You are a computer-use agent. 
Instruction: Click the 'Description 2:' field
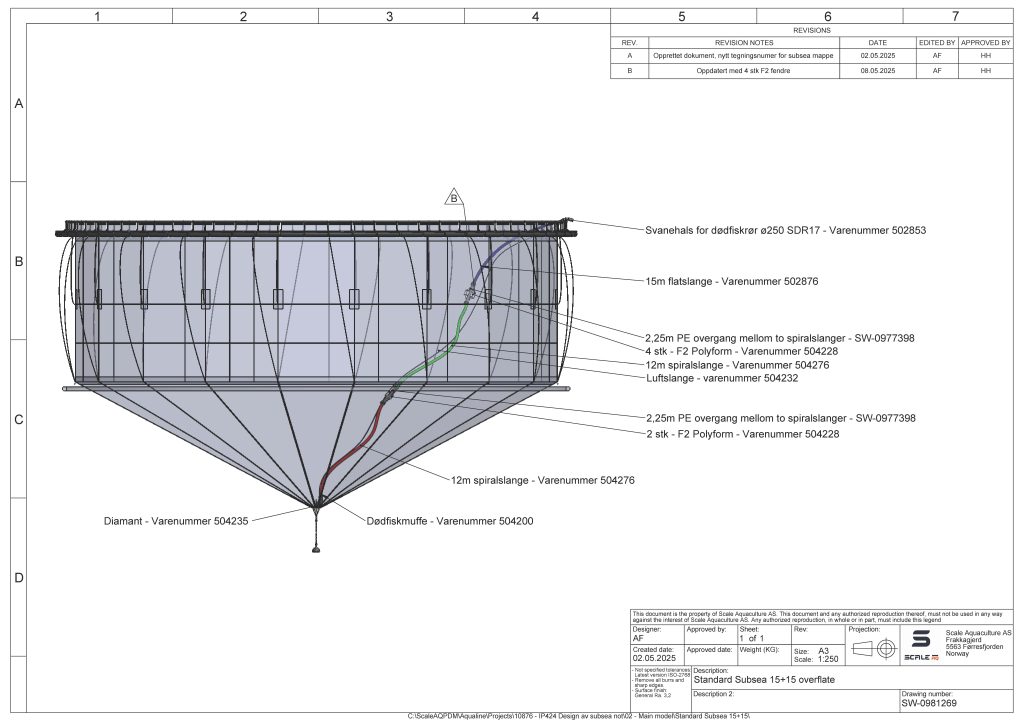(795, 700)
